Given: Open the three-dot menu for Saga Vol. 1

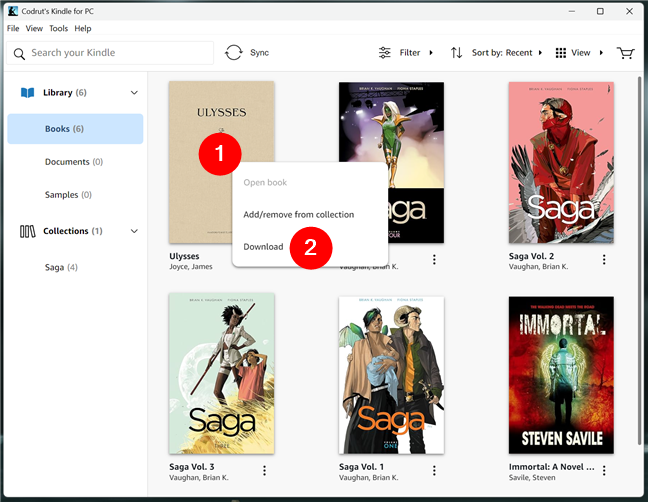Looking at the screenshot, I should (x=434, y=470).
